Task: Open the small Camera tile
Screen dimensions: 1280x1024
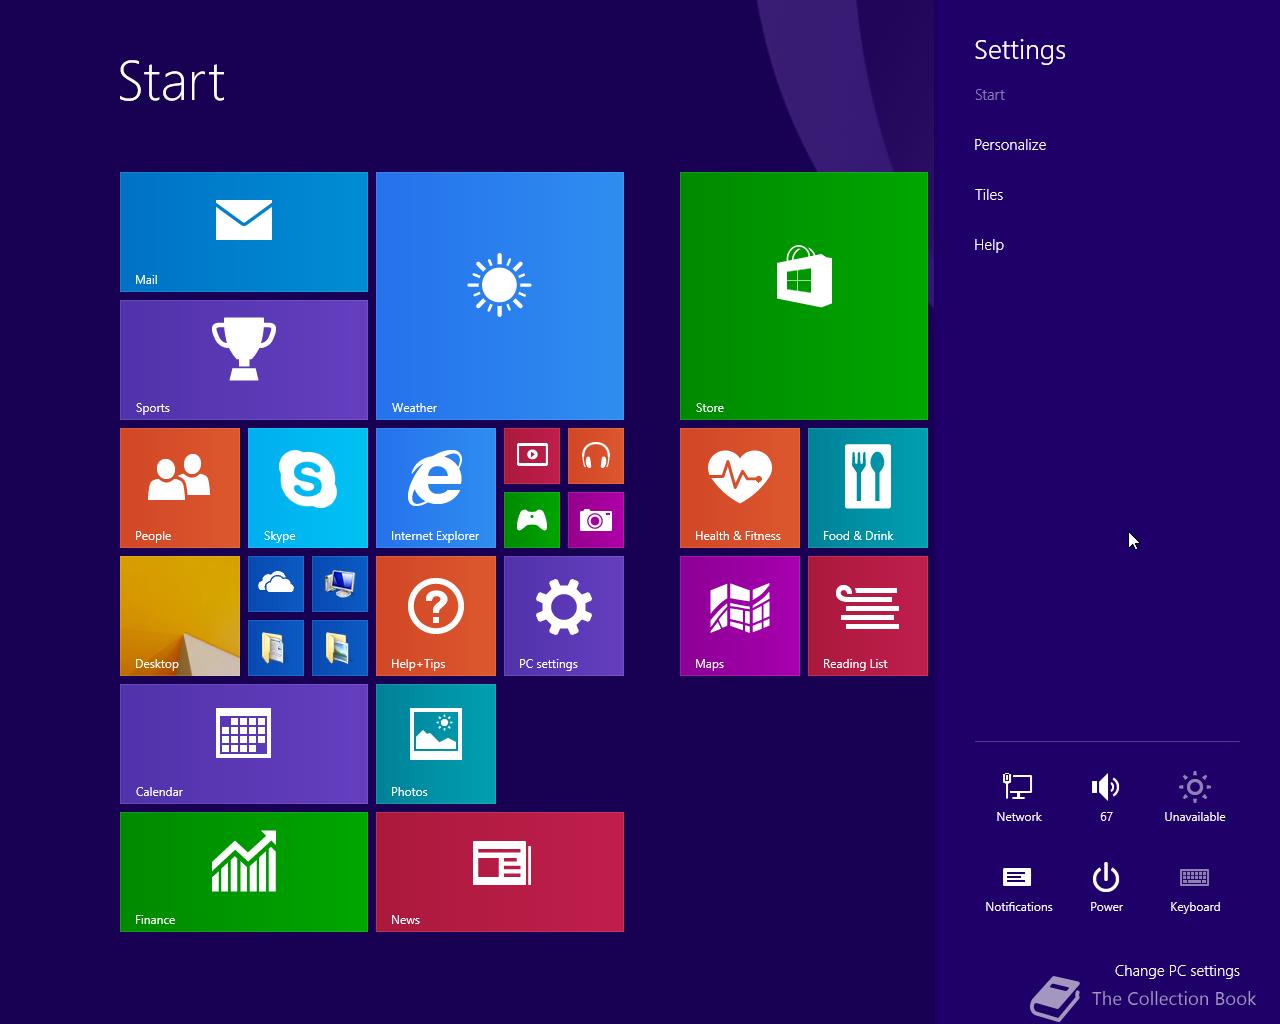Action: (596, 520)
